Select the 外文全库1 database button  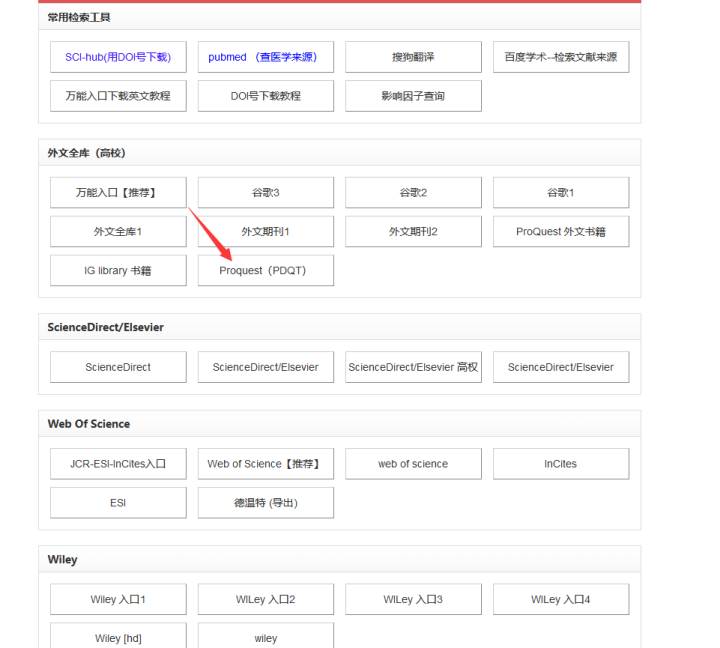(118, 231)
